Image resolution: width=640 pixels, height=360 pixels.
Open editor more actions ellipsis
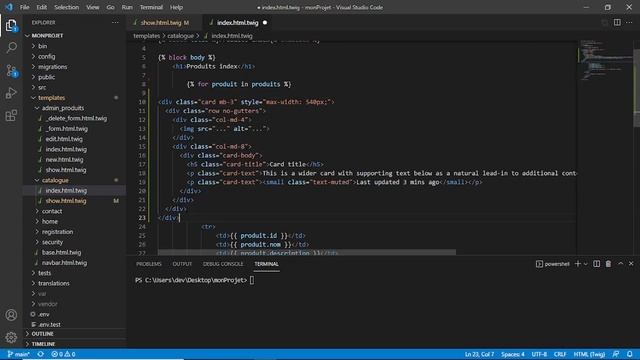pos(629,22)
